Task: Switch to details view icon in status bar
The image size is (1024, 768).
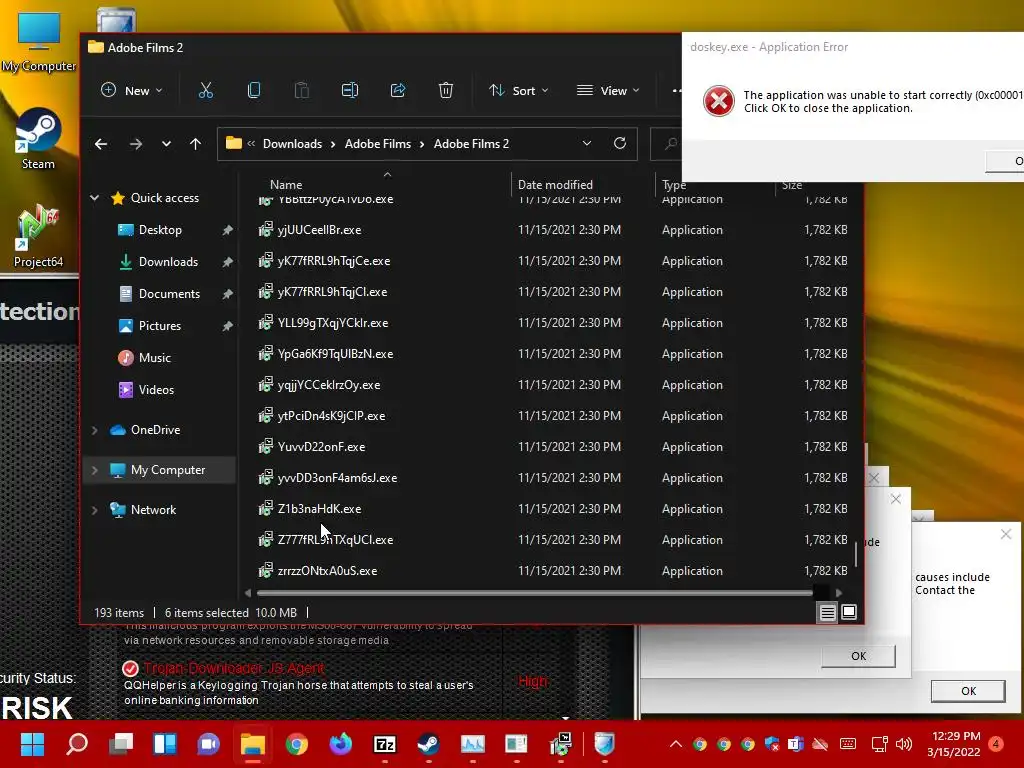Action: coord(827,613)
